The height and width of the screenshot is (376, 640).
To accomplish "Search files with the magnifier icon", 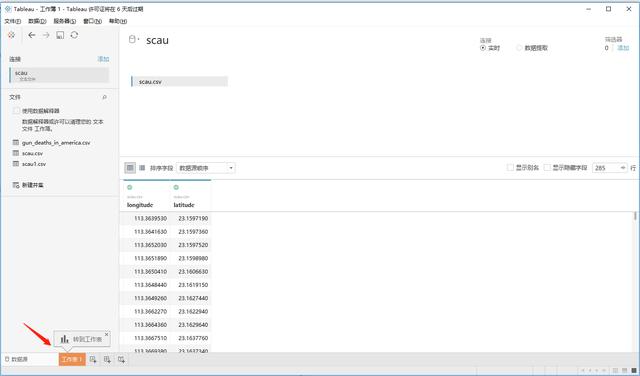I will (x=104, y=97).
